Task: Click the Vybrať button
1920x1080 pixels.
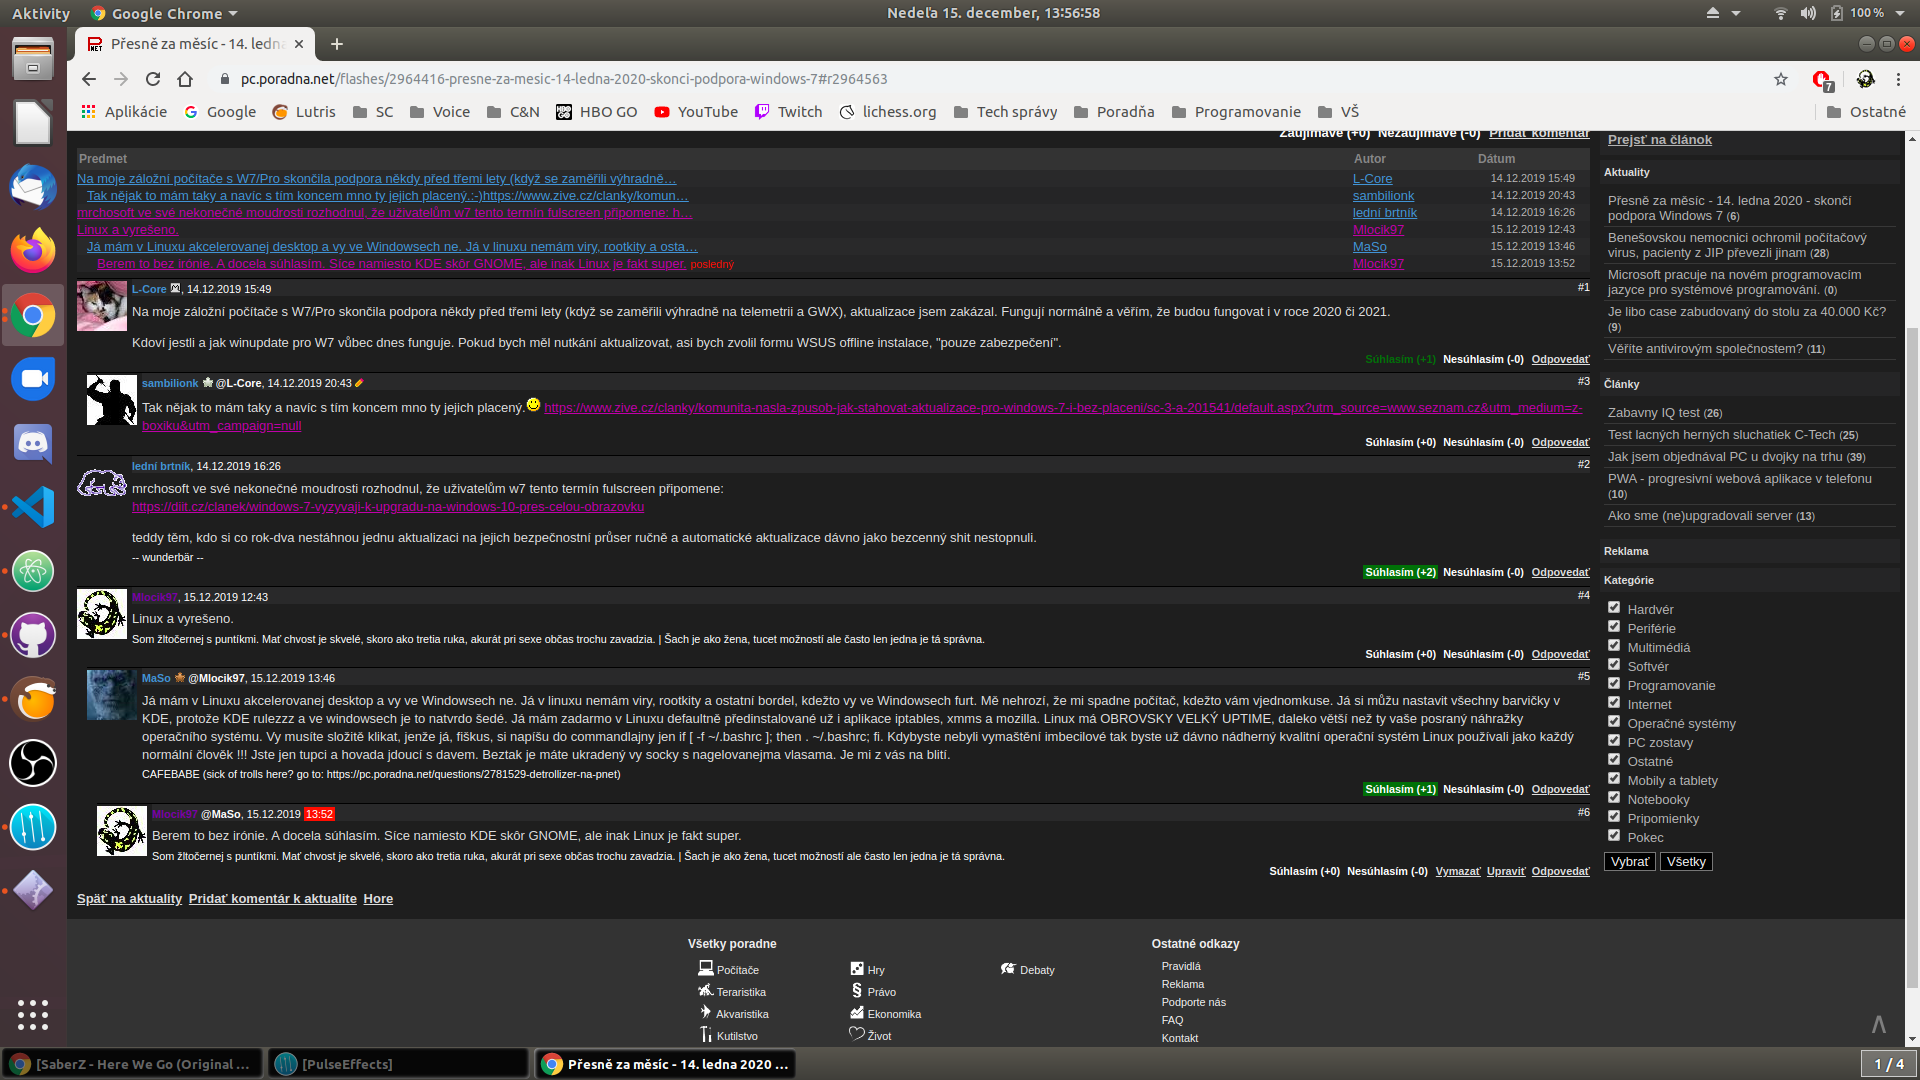Action: (1629, 862)
